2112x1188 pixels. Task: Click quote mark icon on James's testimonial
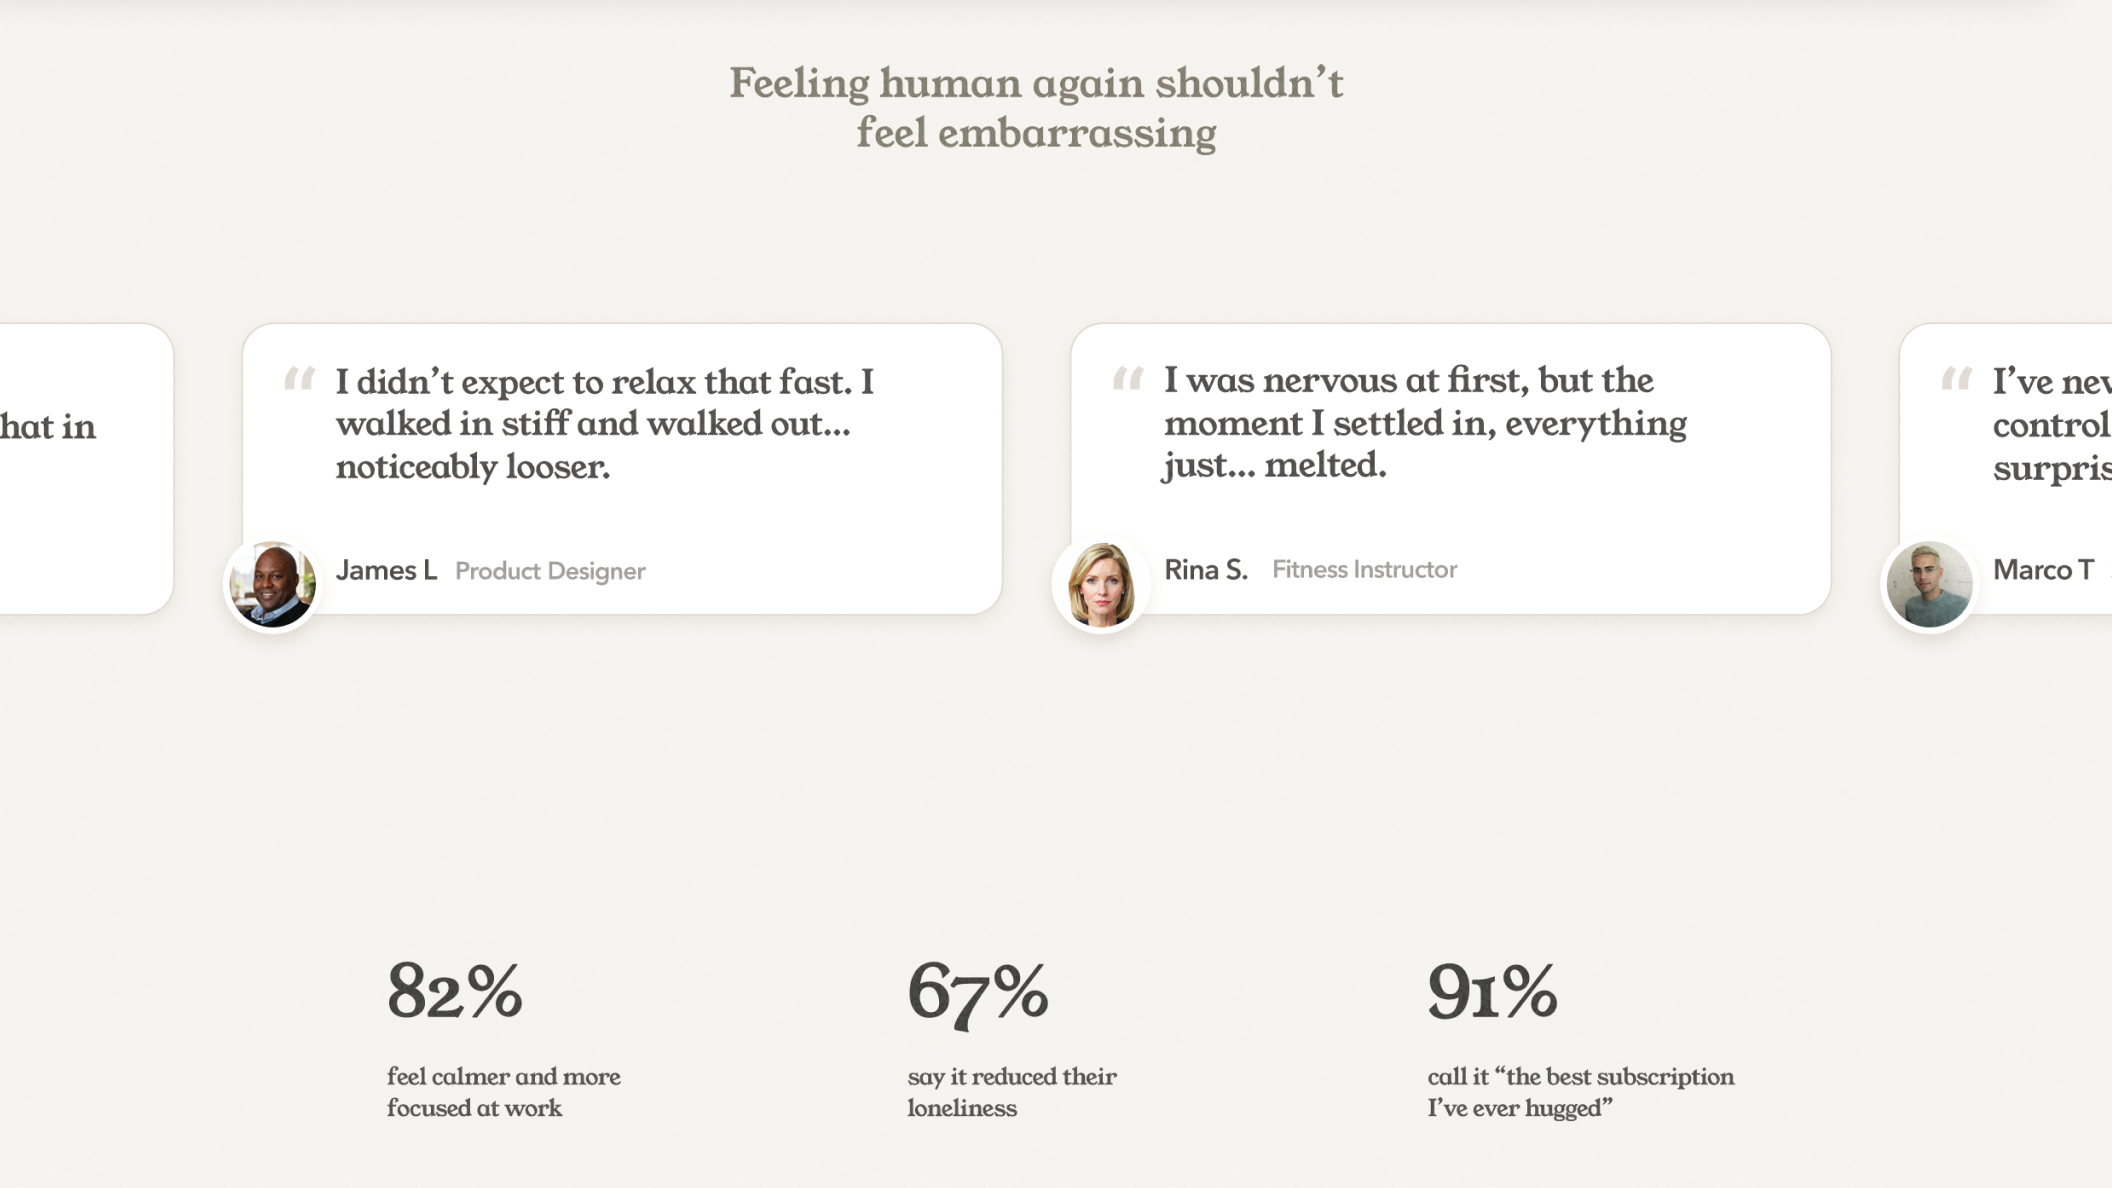[299, 379]
